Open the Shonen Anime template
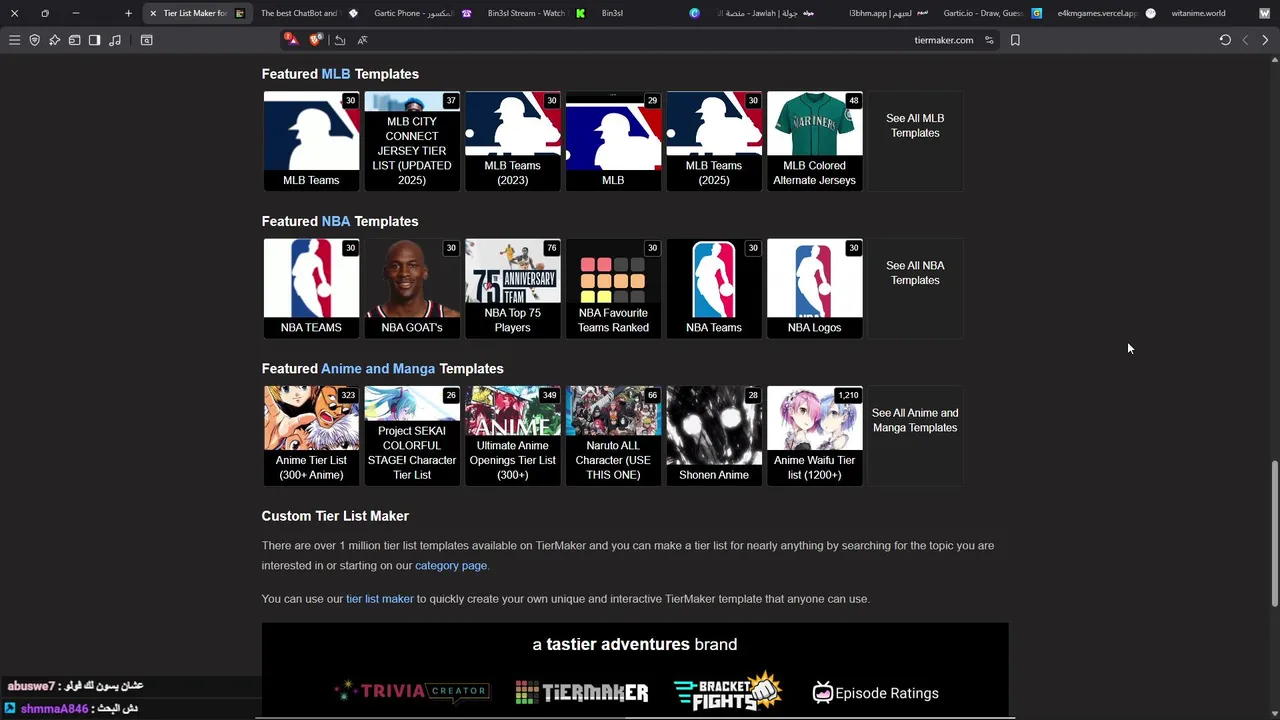The image size is (1280, 720). point(714,435)
